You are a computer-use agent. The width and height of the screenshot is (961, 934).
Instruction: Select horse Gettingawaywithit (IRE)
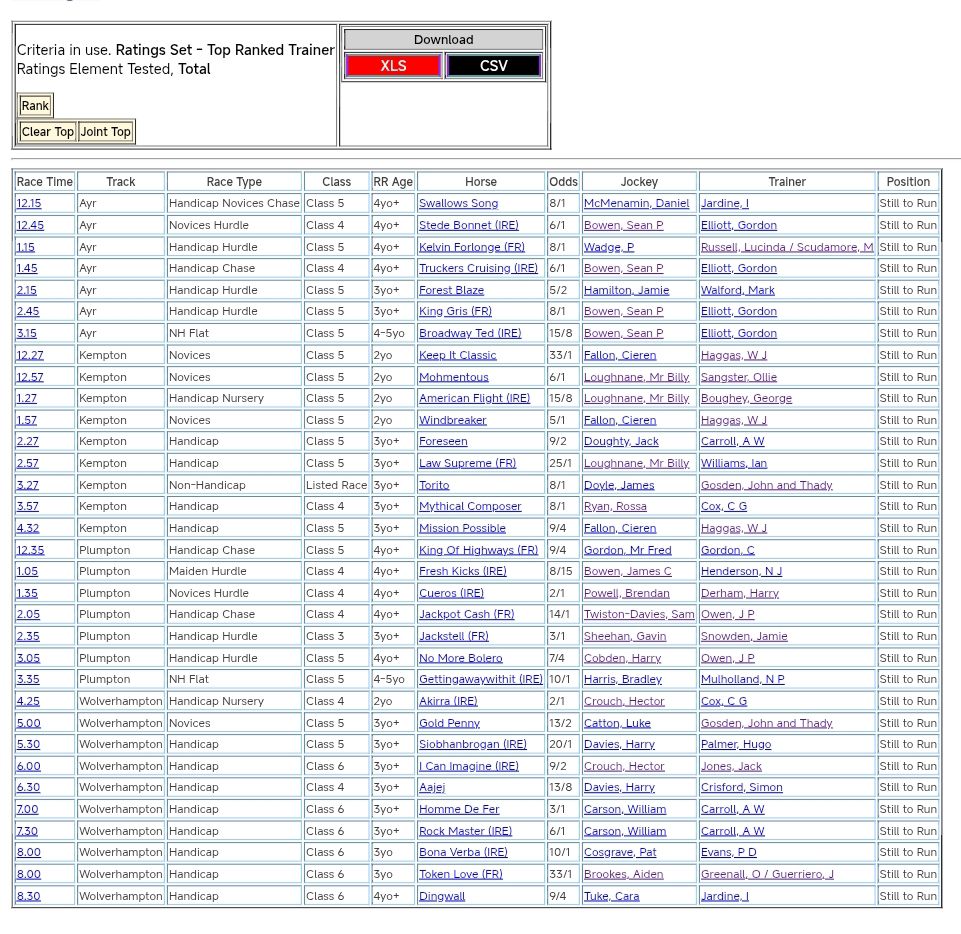(480, 680)
